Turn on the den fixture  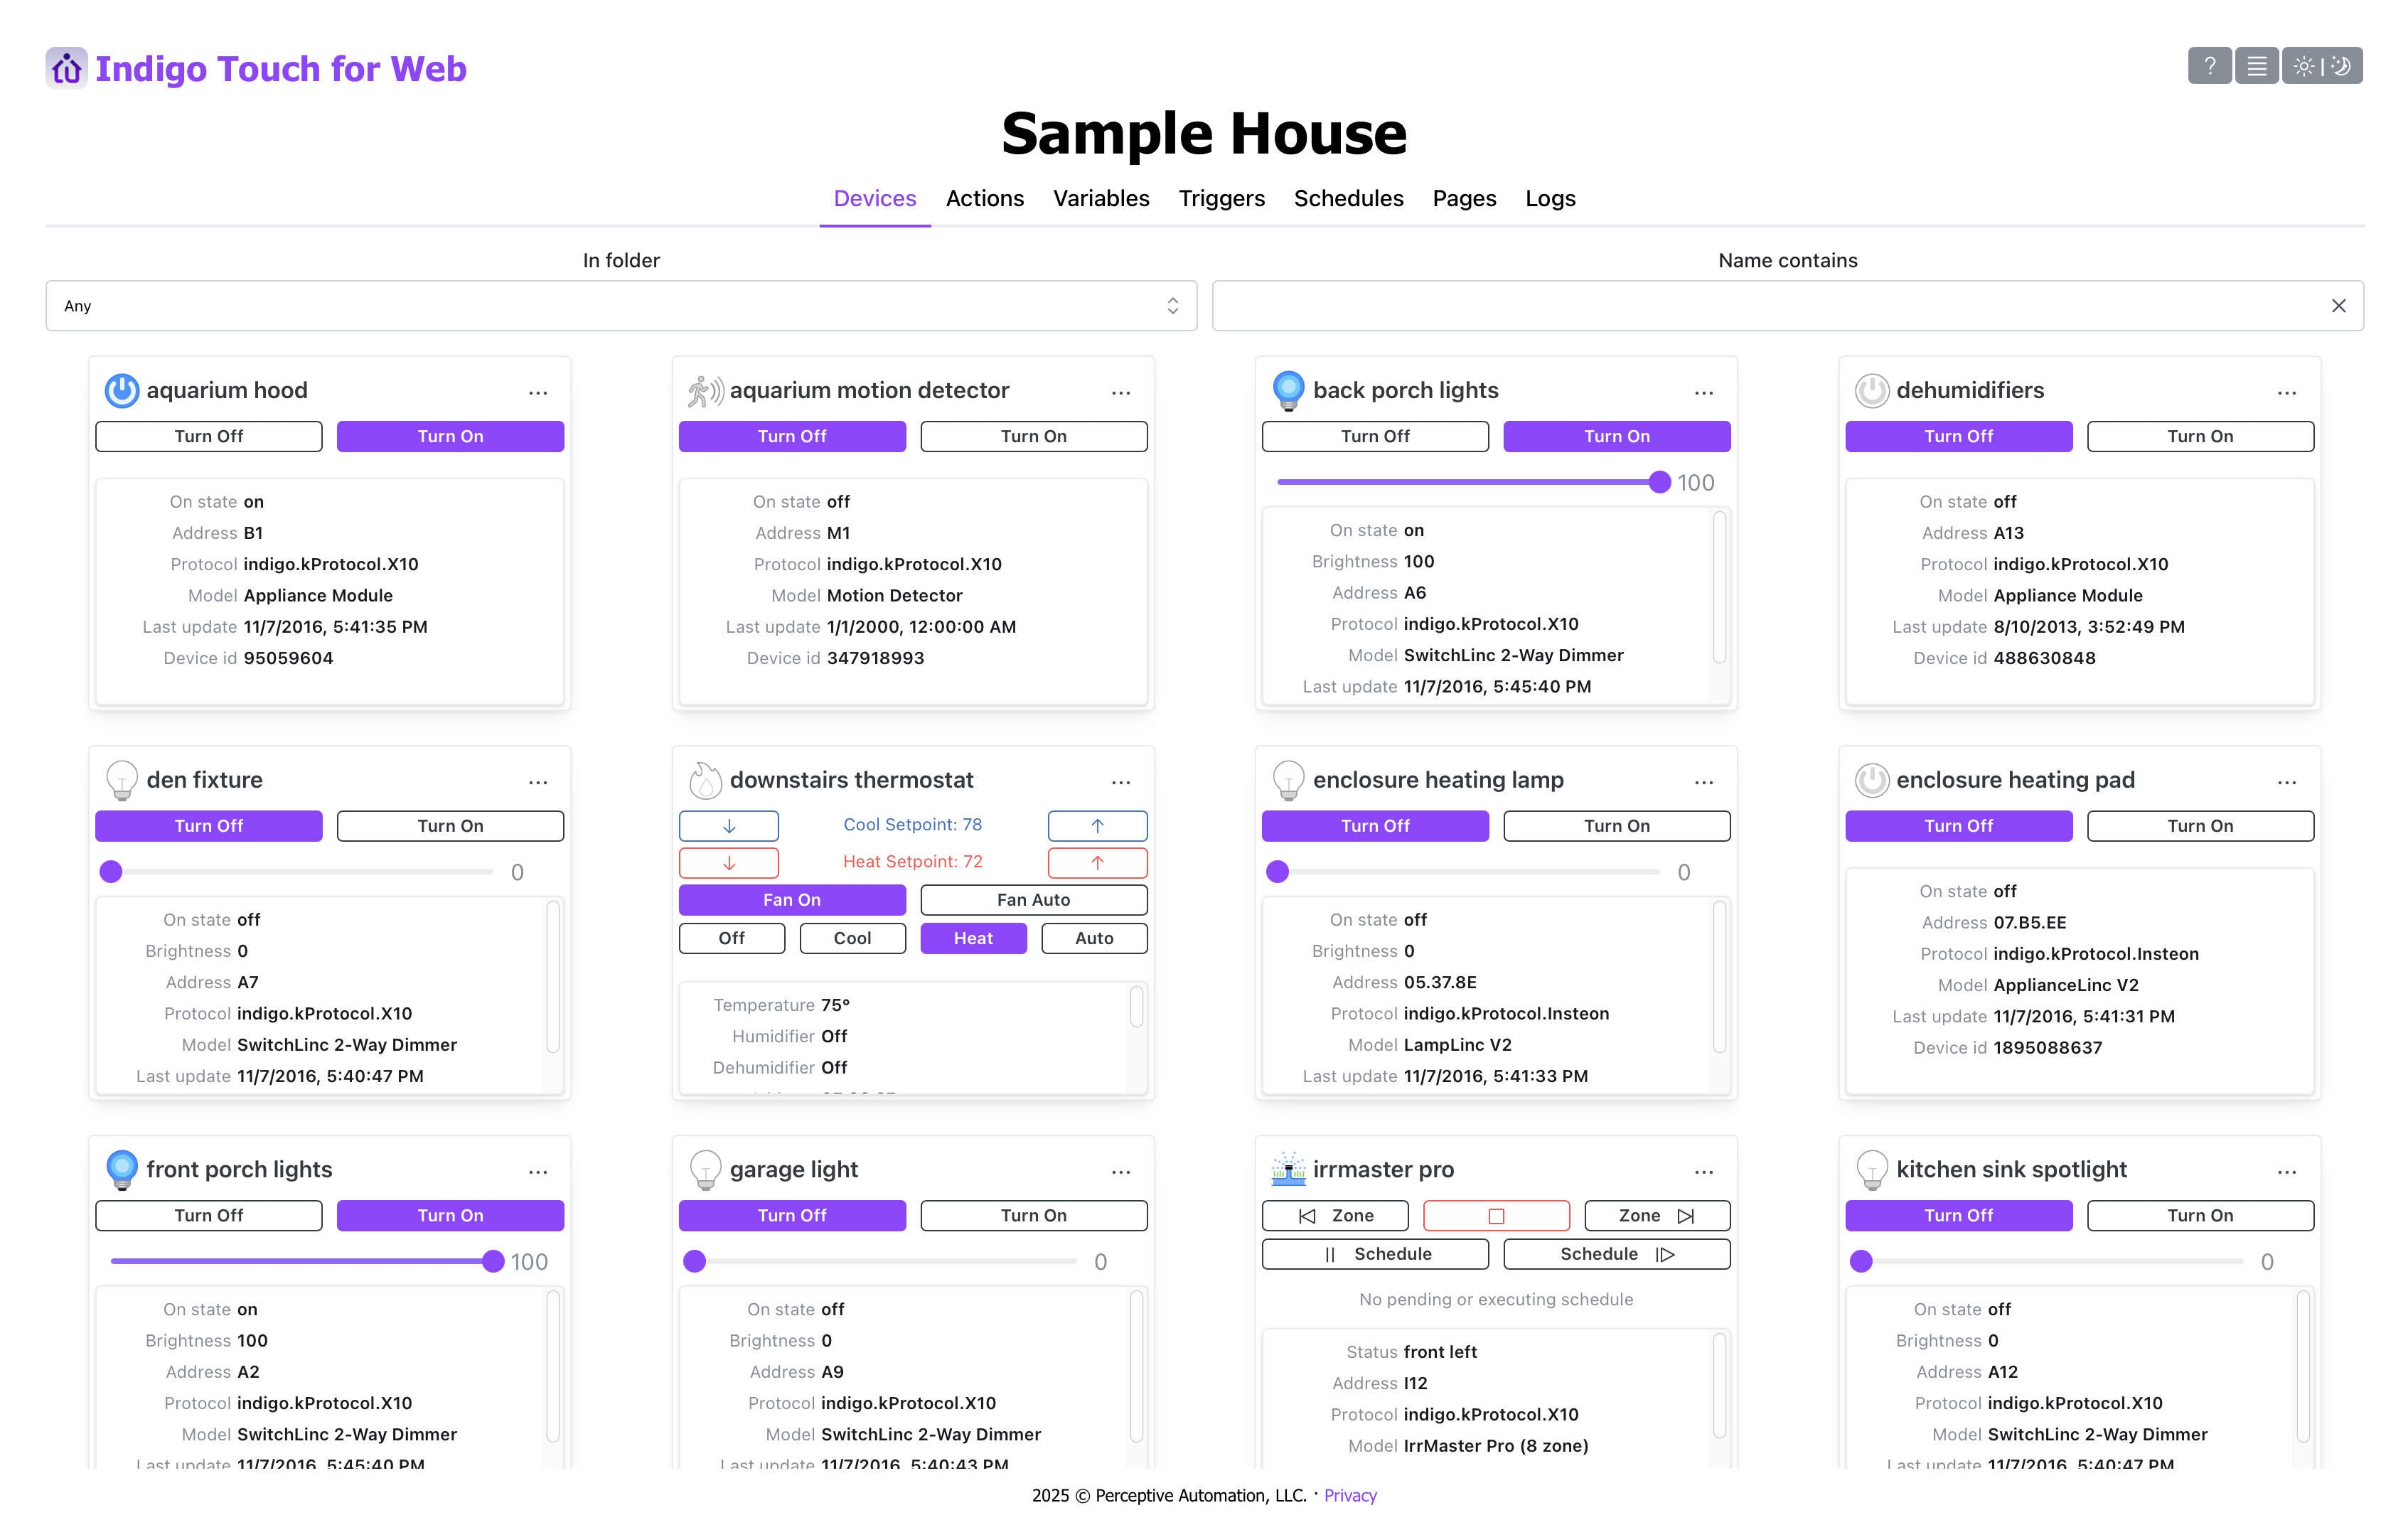coord(450,826)
